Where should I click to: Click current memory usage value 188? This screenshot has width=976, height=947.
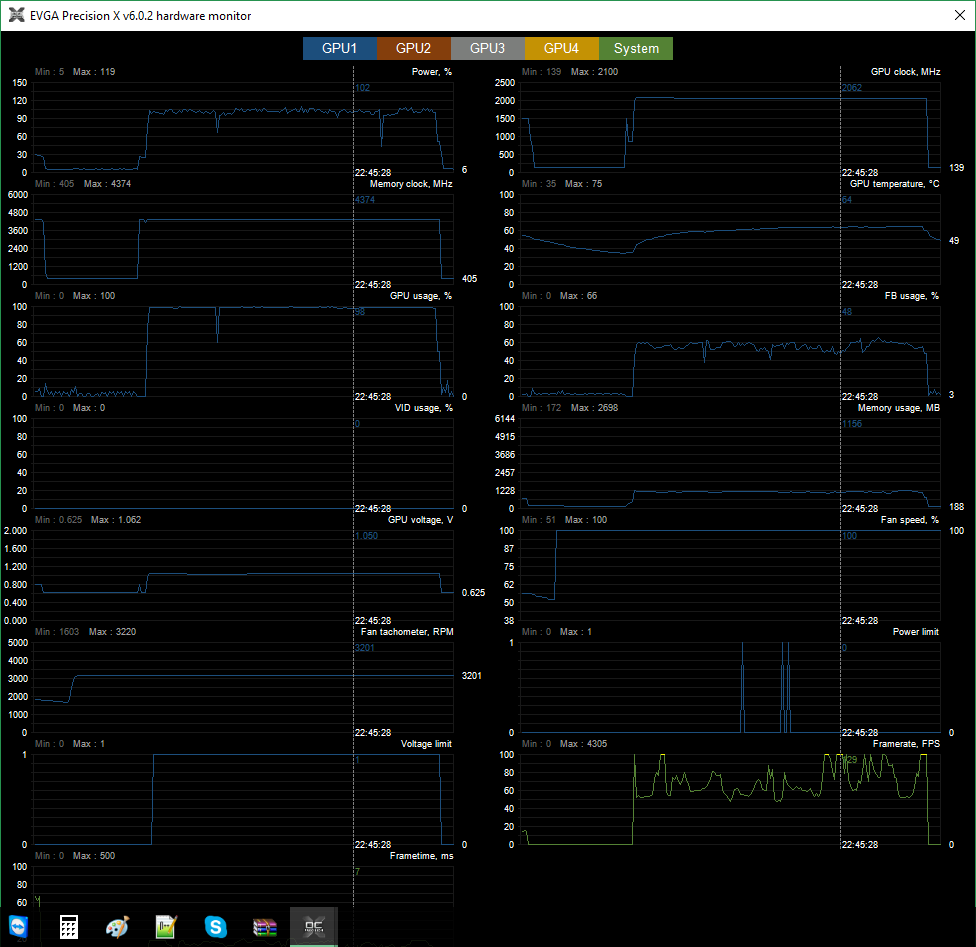(x=957, y=507)
